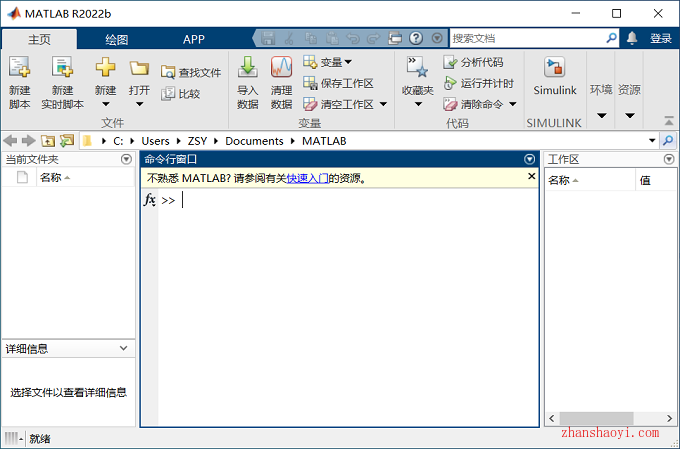The width and height of the screenshot is (680, 449).
Task: Open the help question mark icon
Action: (x=415, y=38)
